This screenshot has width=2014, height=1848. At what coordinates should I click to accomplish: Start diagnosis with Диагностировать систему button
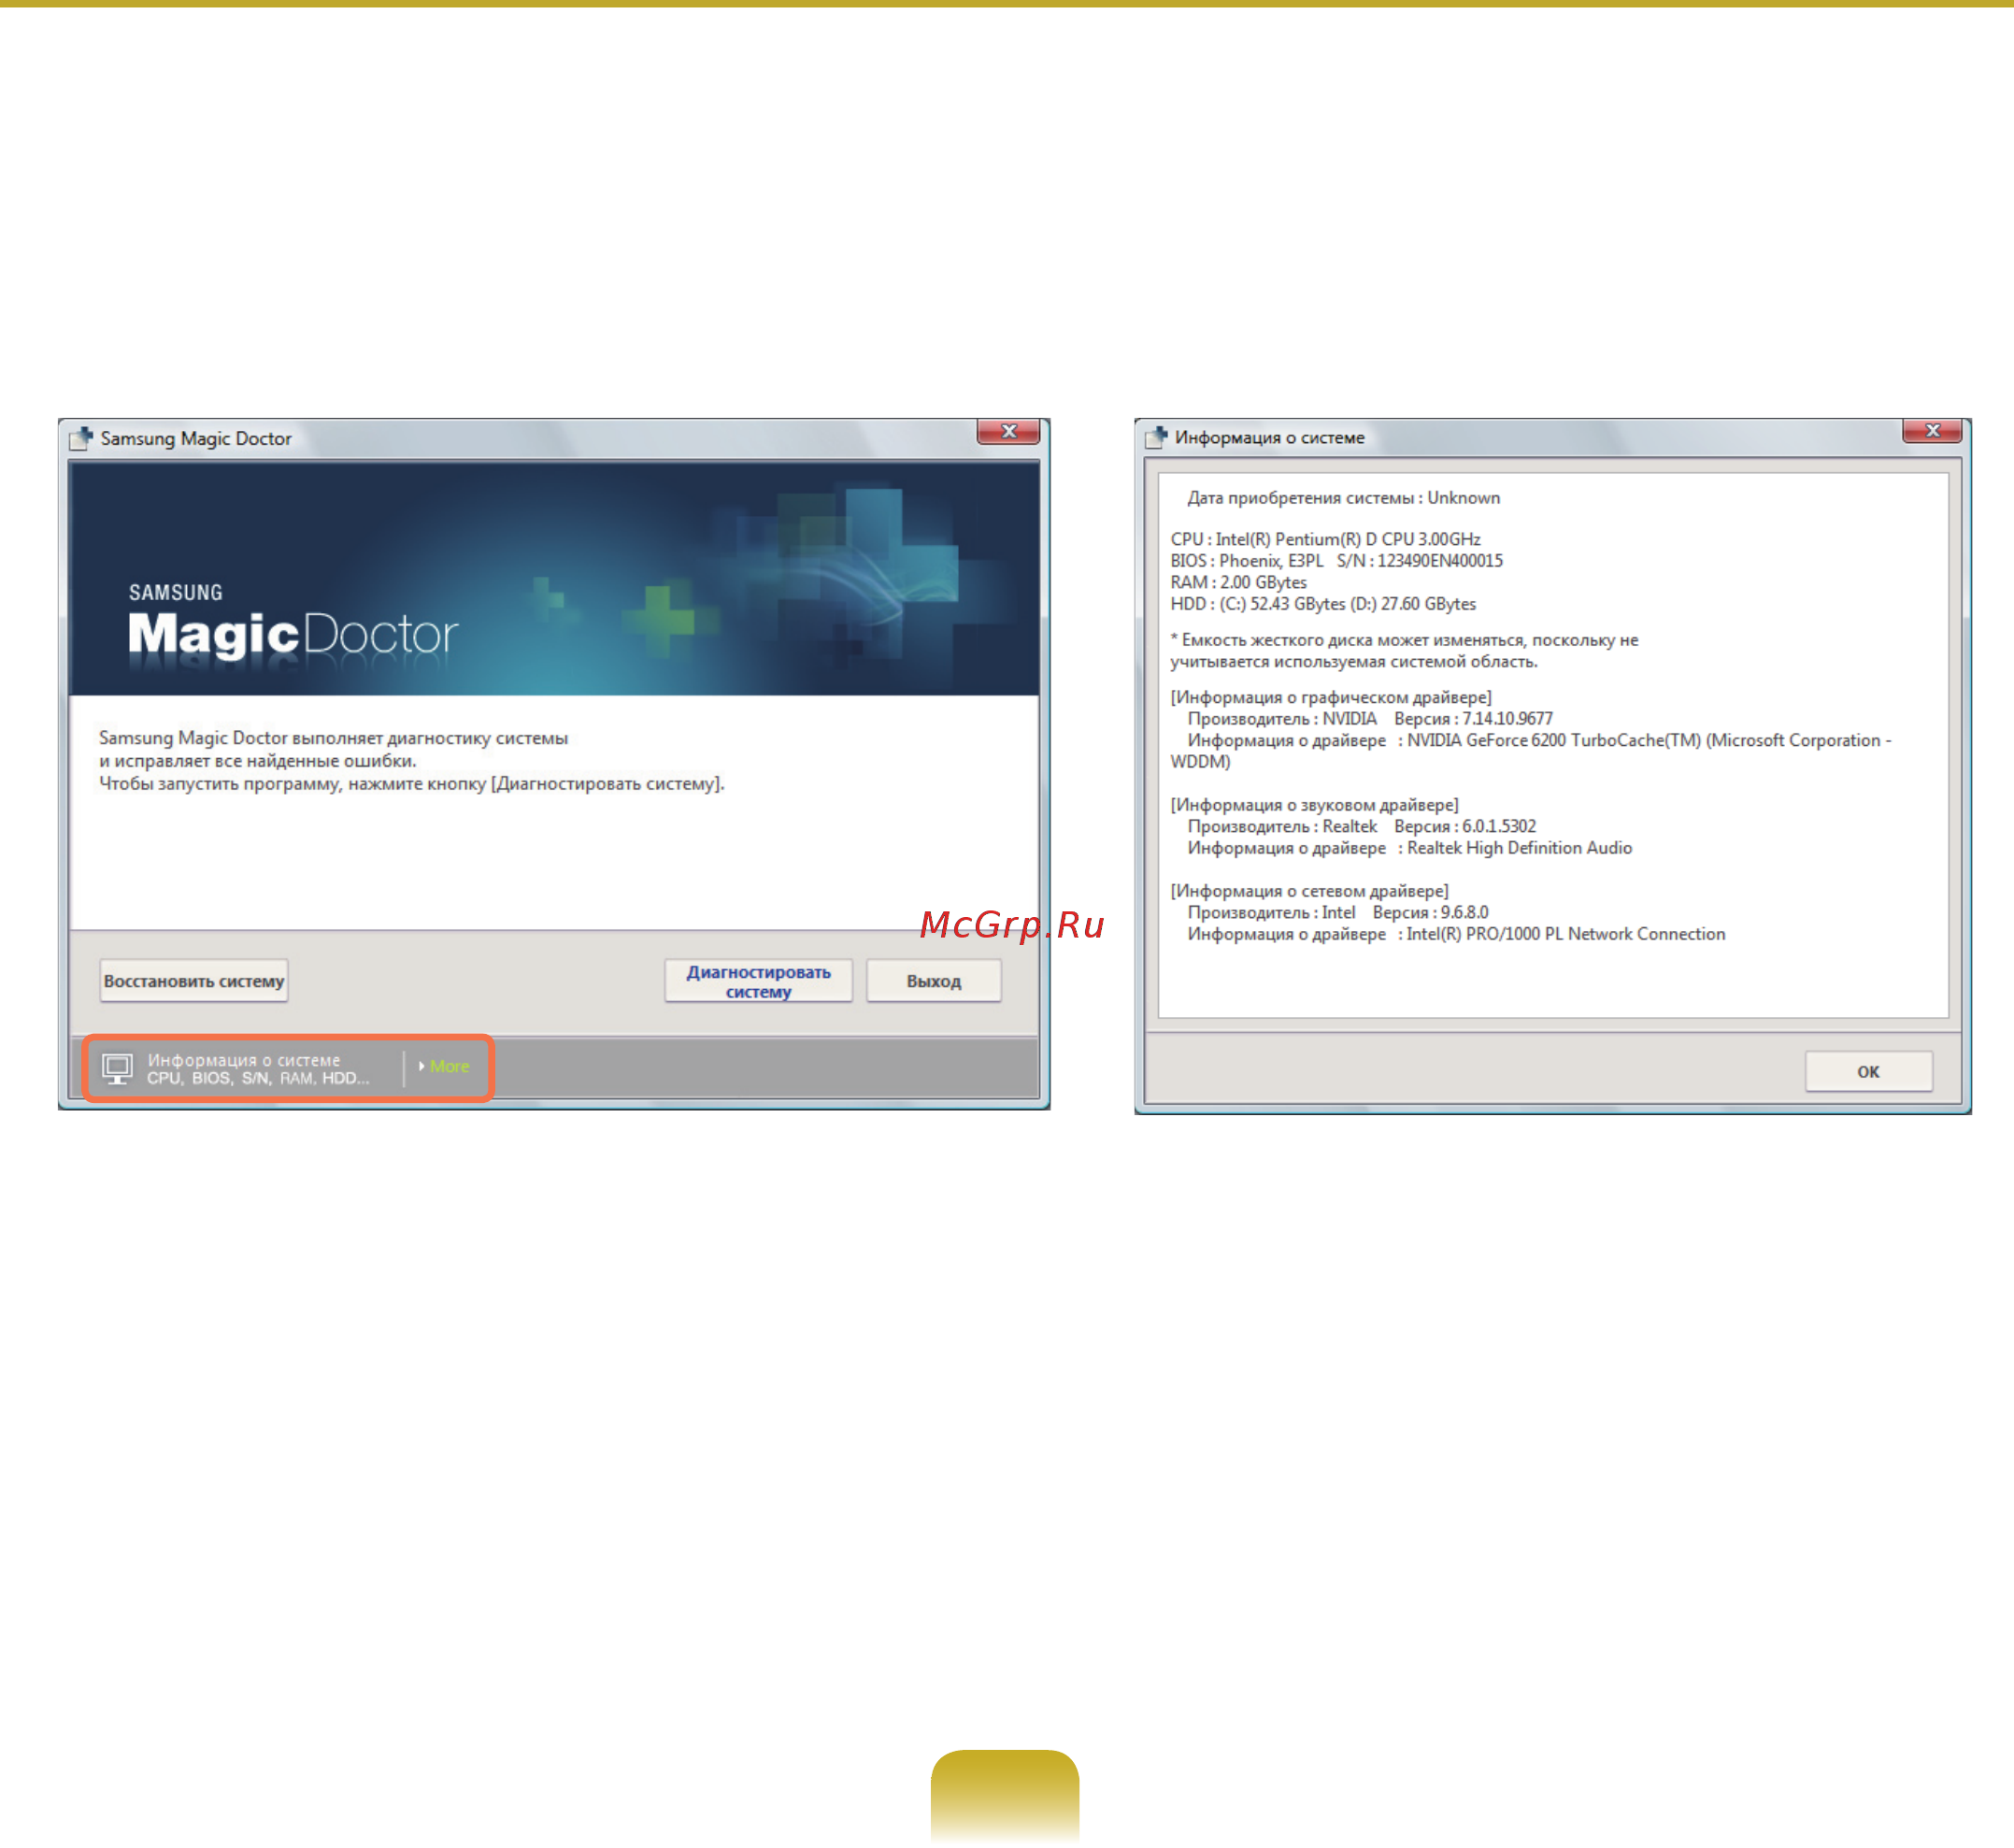click(758, 981)
